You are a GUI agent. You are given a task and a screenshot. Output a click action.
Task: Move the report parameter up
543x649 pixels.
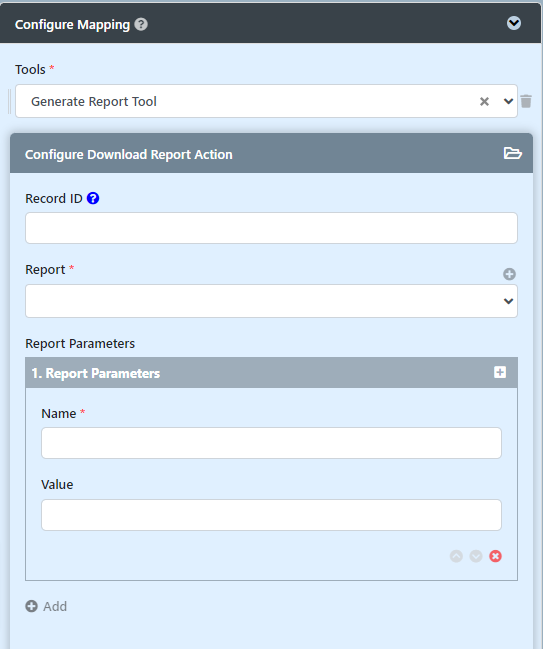456,556
